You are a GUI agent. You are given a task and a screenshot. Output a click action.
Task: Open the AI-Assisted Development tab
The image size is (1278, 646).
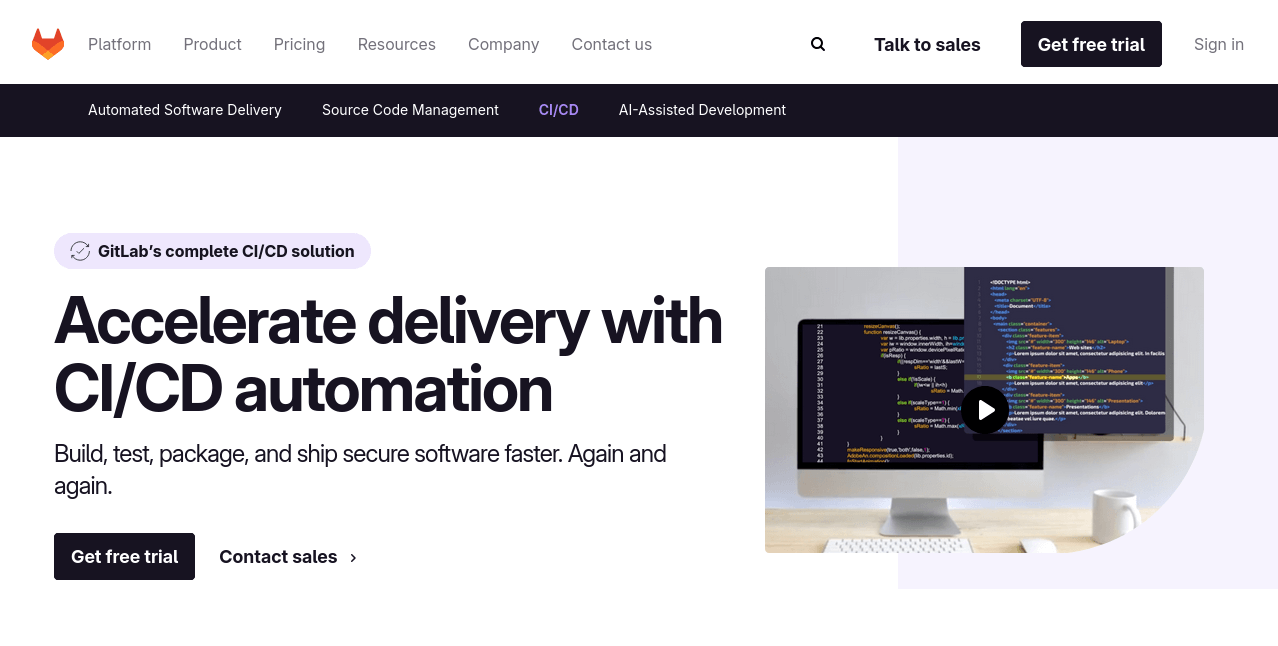702,110
